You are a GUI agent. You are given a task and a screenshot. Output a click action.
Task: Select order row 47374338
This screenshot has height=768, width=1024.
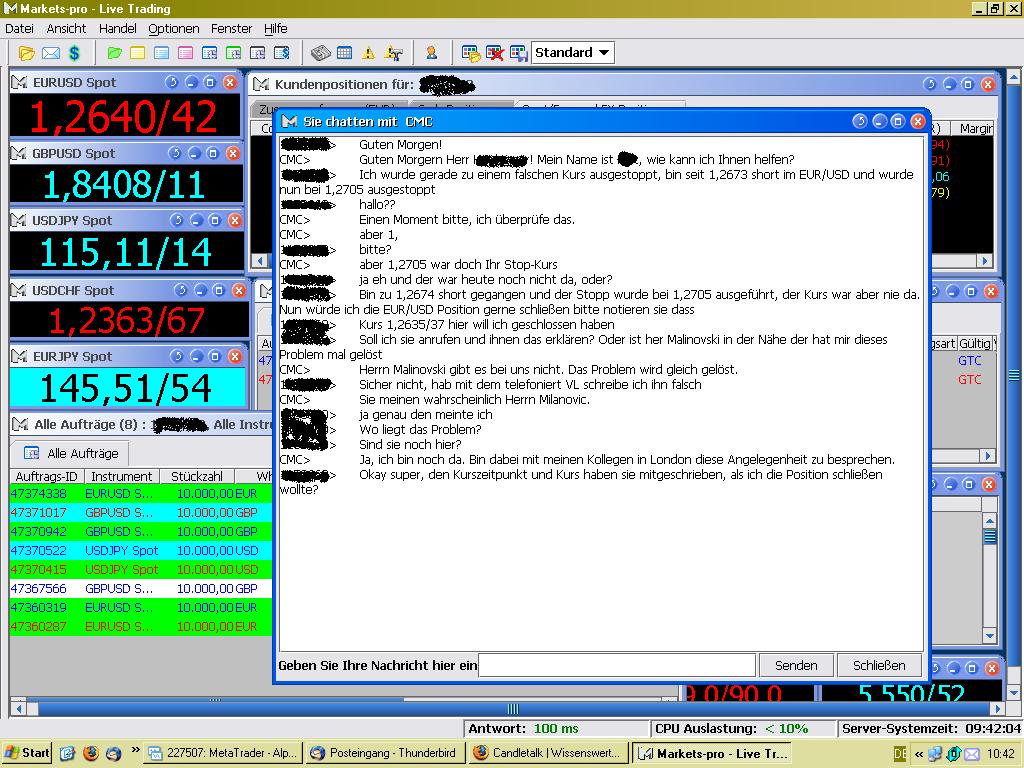pyautogui.click(x=38, y=494)
